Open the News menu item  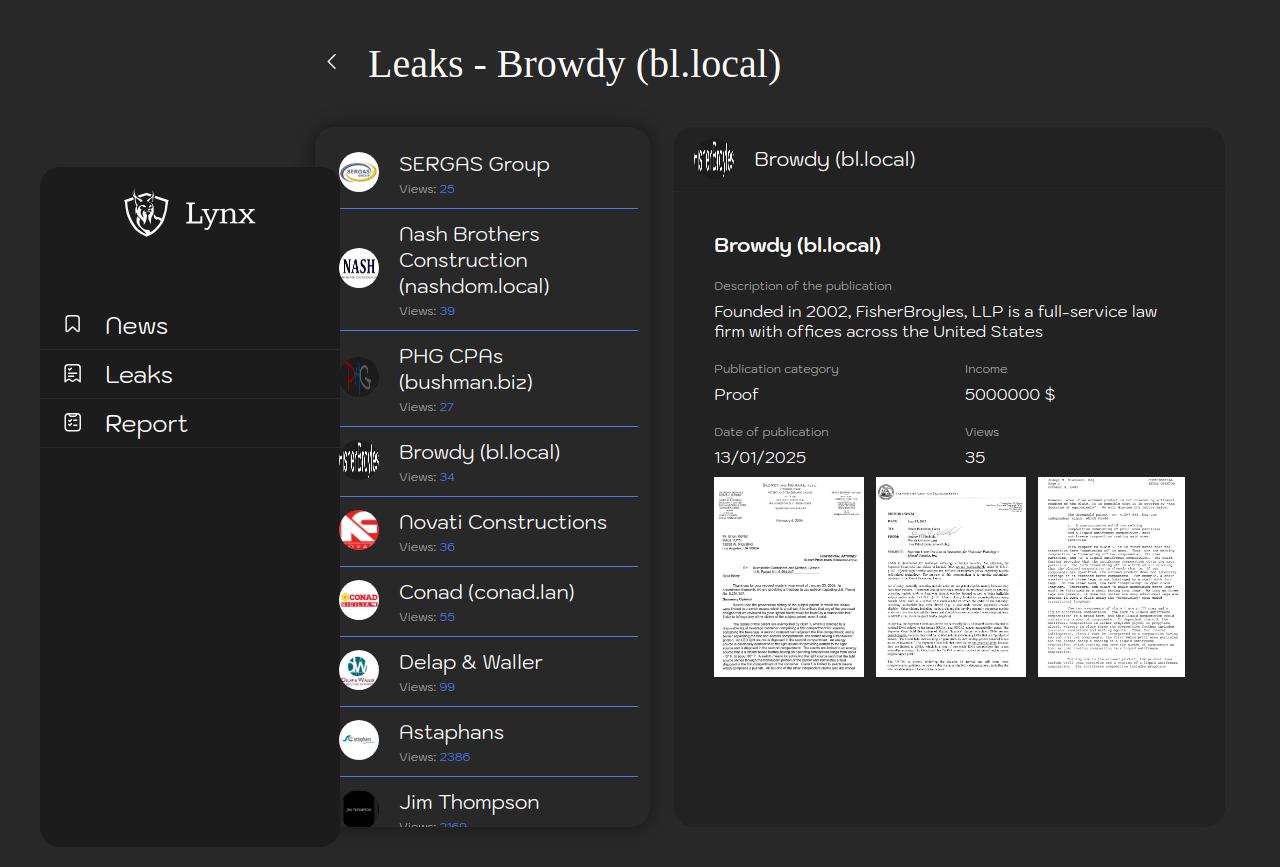[137, 326]
